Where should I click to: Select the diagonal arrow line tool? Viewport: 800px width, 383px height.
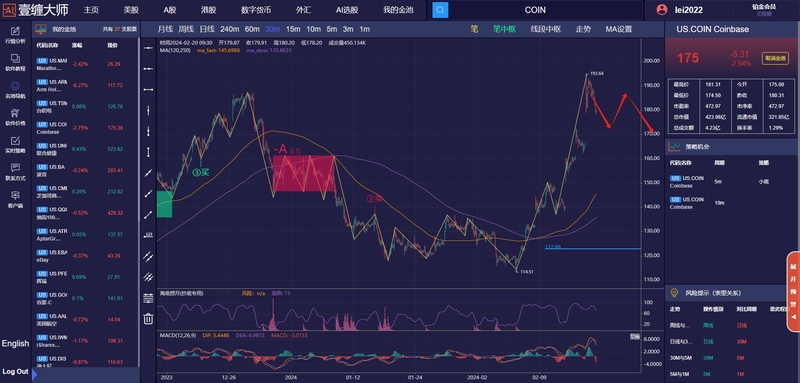click(148, 215)
